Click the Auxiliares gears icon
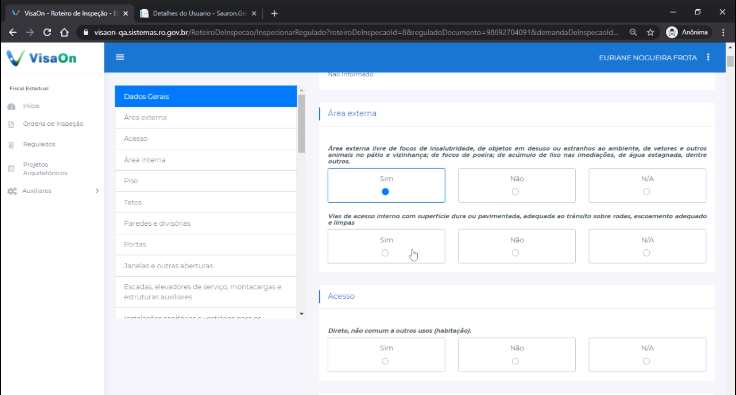Viewport: 736px width, 395px height. click(12, 191)
